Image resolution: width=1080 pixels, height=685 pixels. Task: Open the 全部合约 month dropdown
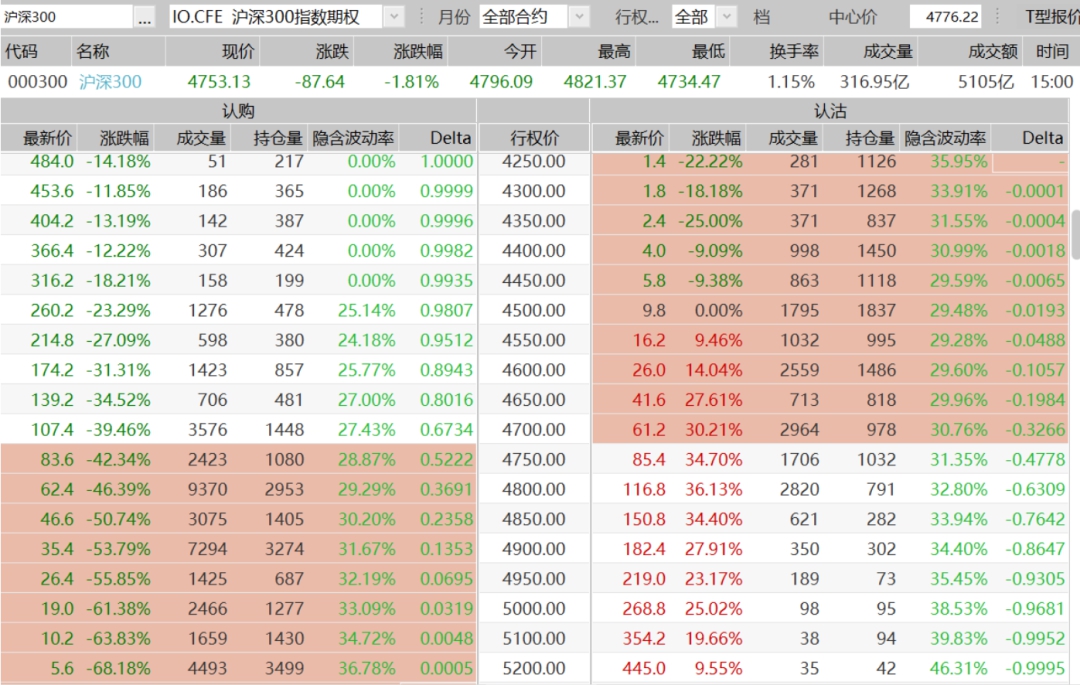click(579, 17)
